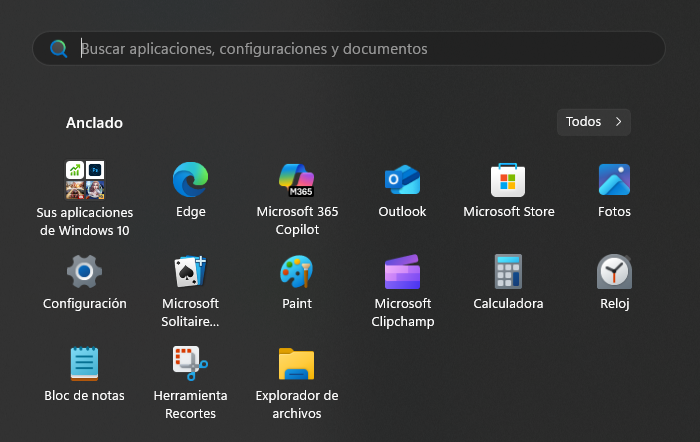Open the Reloj clock app

[x=614, y=271]
